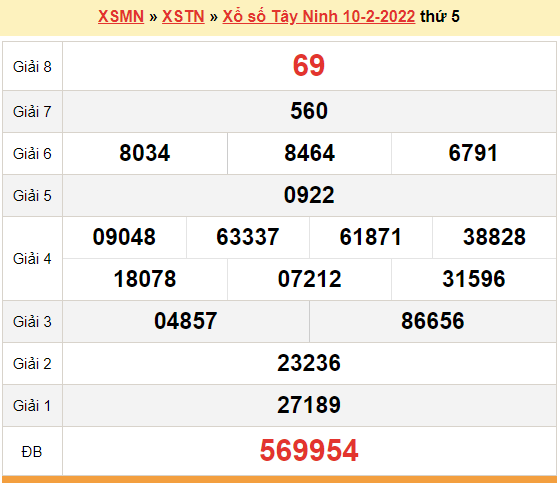560x483 pixels.
Task: Click the Giải 1 row label
Action: point(32,406)
